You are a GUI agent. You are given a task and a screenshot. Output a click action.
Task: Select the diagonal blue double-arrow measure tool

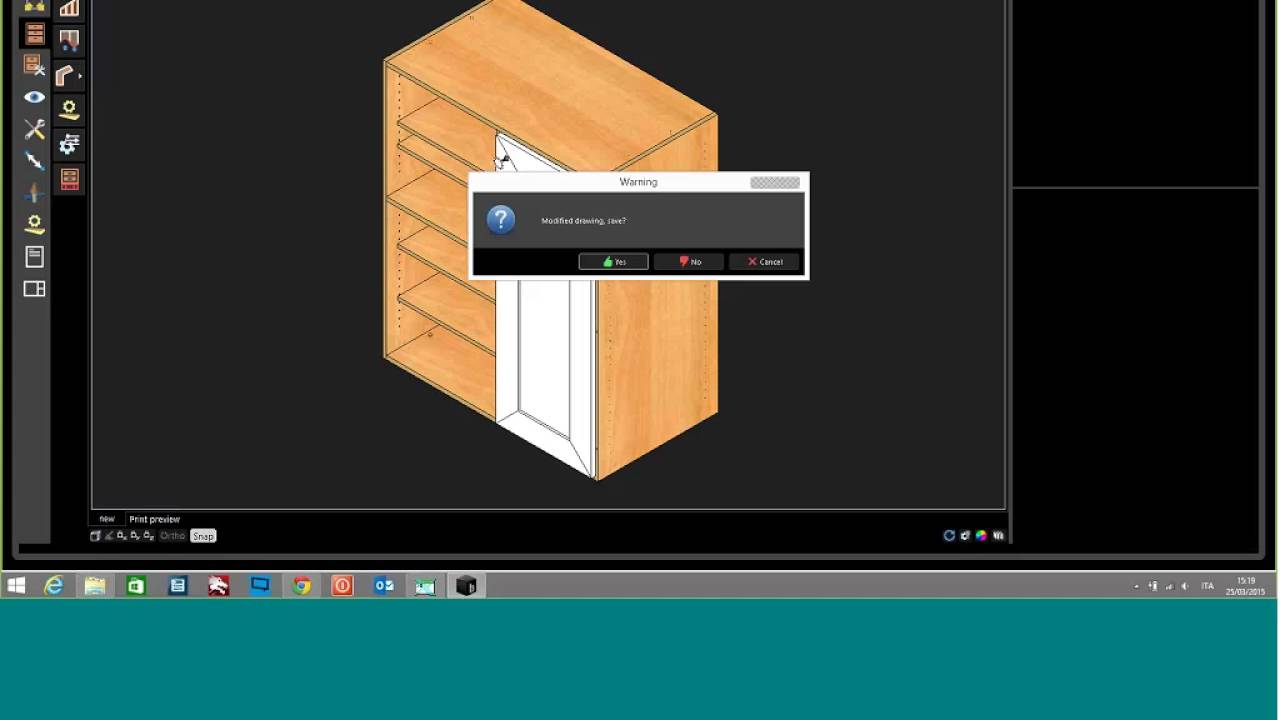point(35,160)
